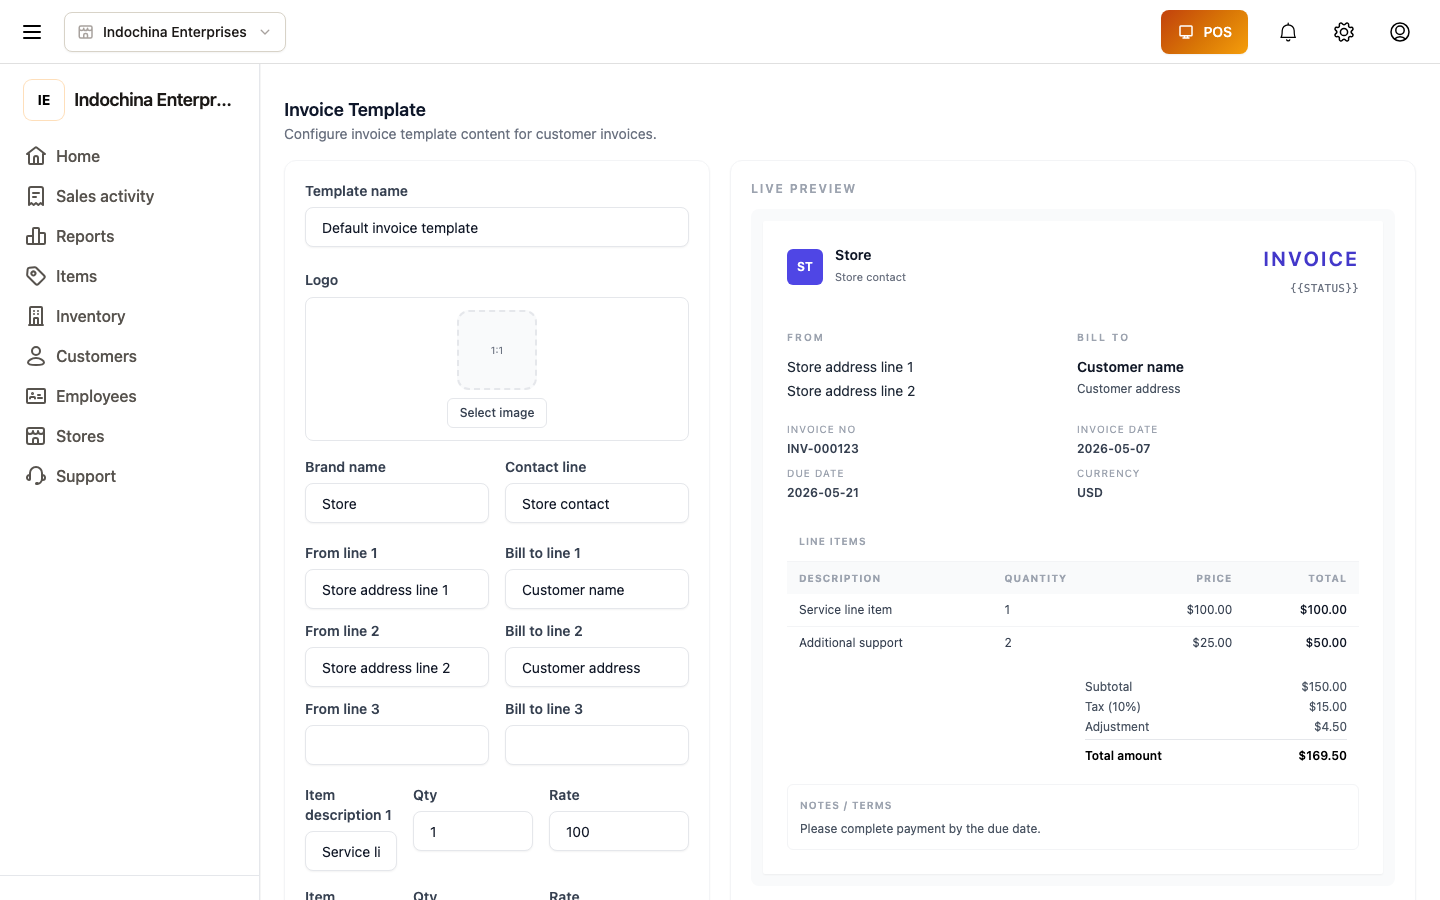Open settings gear in top bar
1440x900 pixels.
click(1344, 32)
